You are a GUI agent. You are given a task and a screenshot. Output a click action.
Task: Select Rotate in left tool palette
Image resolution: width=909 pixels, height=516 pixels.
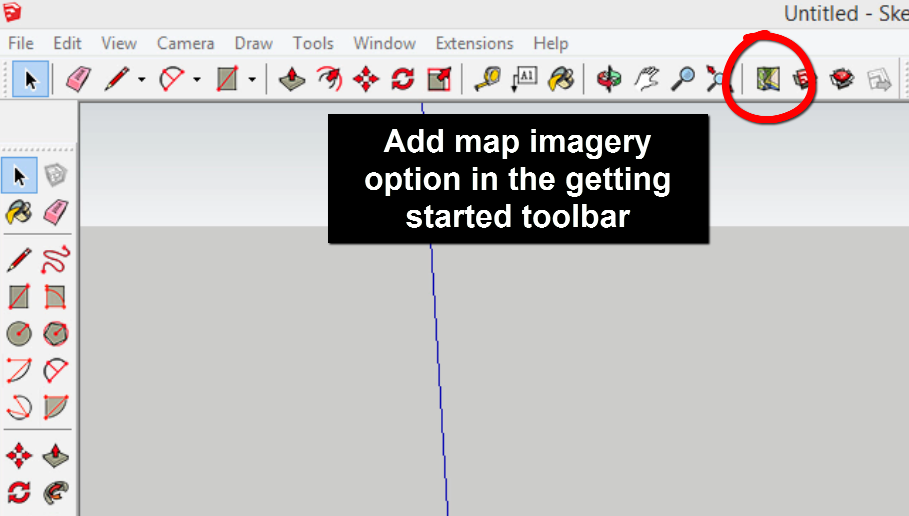coord(19,493)
